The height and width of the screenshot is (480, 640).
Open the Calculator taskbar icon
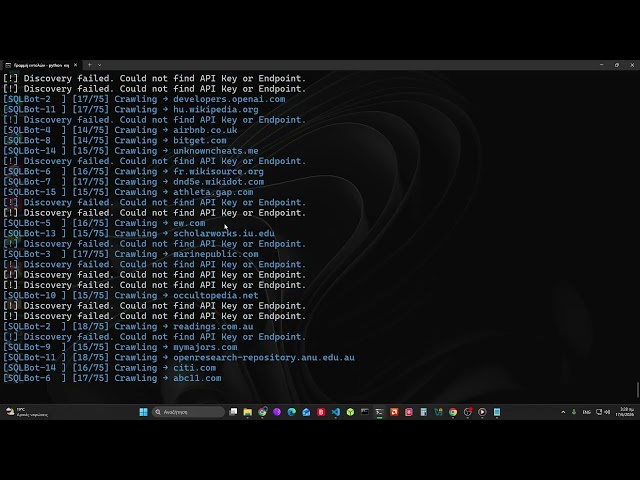pyautogui.click(x=424, y=412)
